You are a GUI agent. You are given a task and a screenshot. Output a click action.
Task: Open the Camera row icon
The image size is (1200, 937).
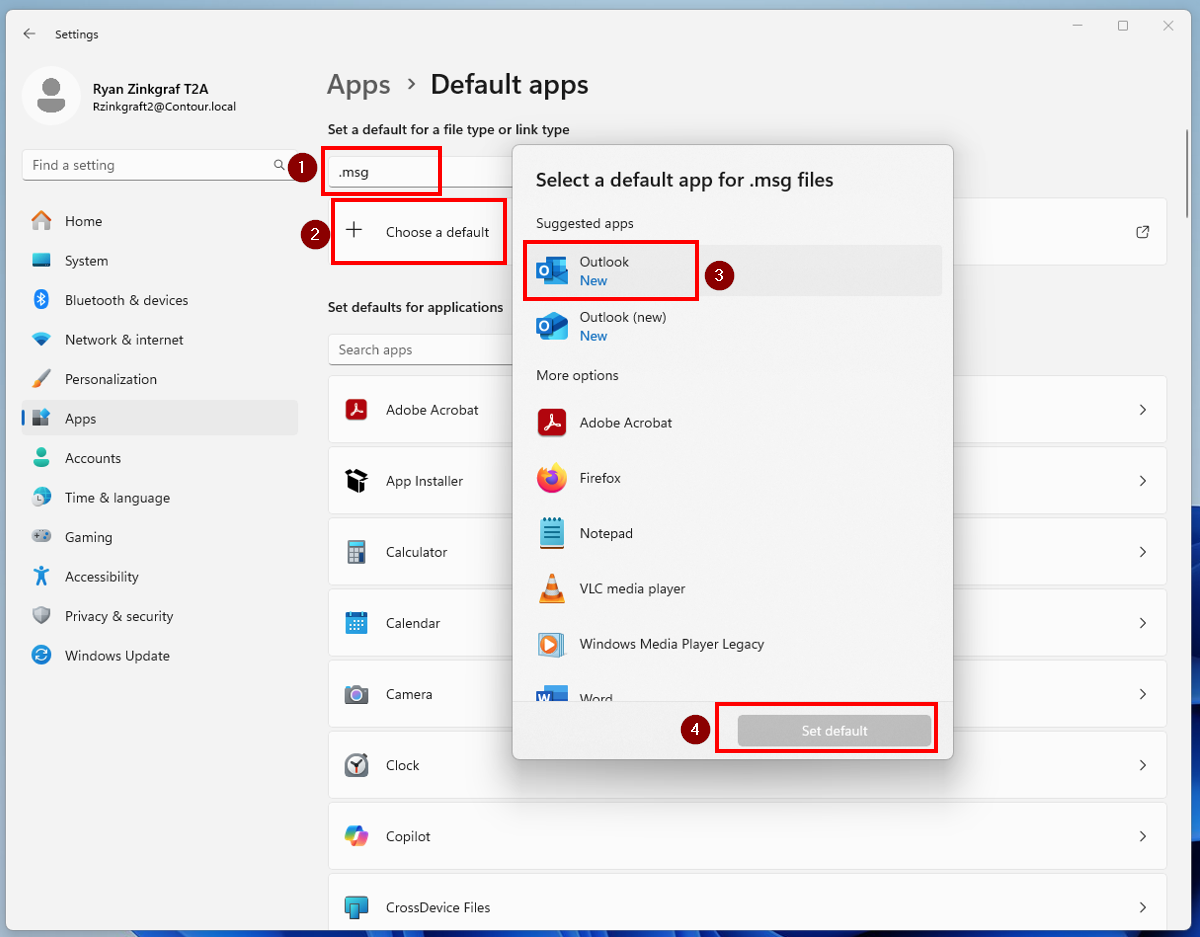[357, 694]
